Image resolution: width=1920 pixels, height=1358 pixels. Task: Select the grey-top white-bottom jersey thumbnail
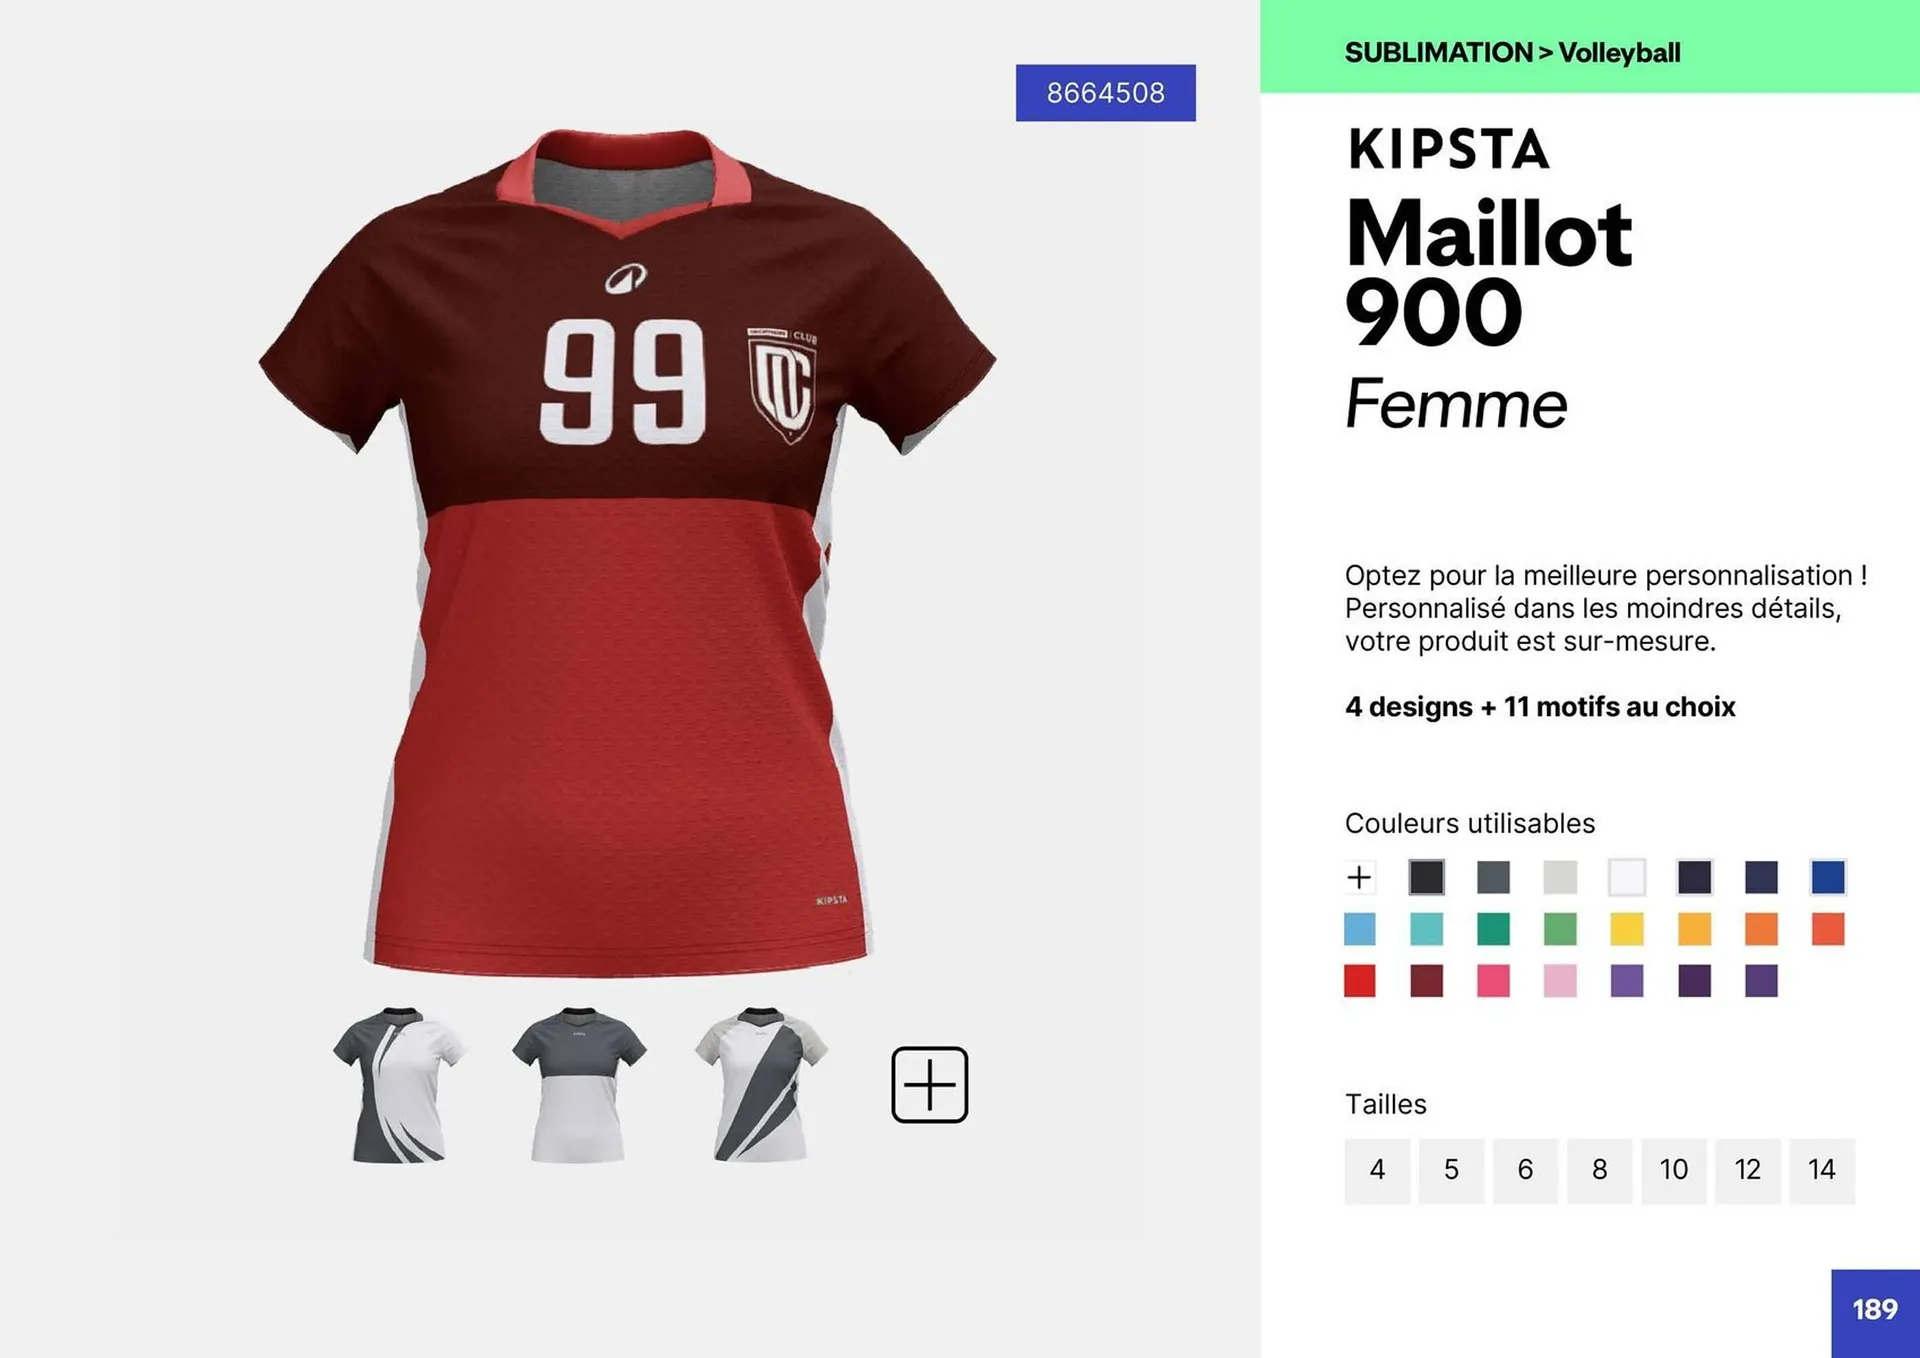coord(579,1085)
